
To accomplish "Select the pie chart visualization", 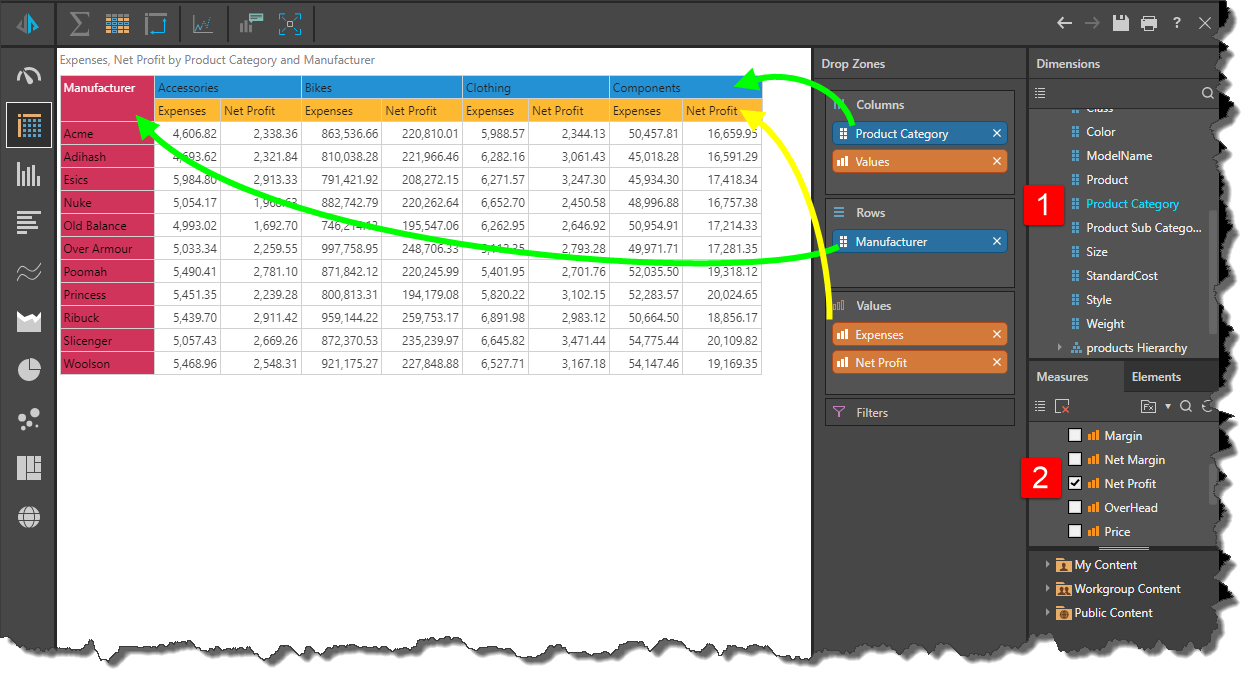I will tap(29, 370).
